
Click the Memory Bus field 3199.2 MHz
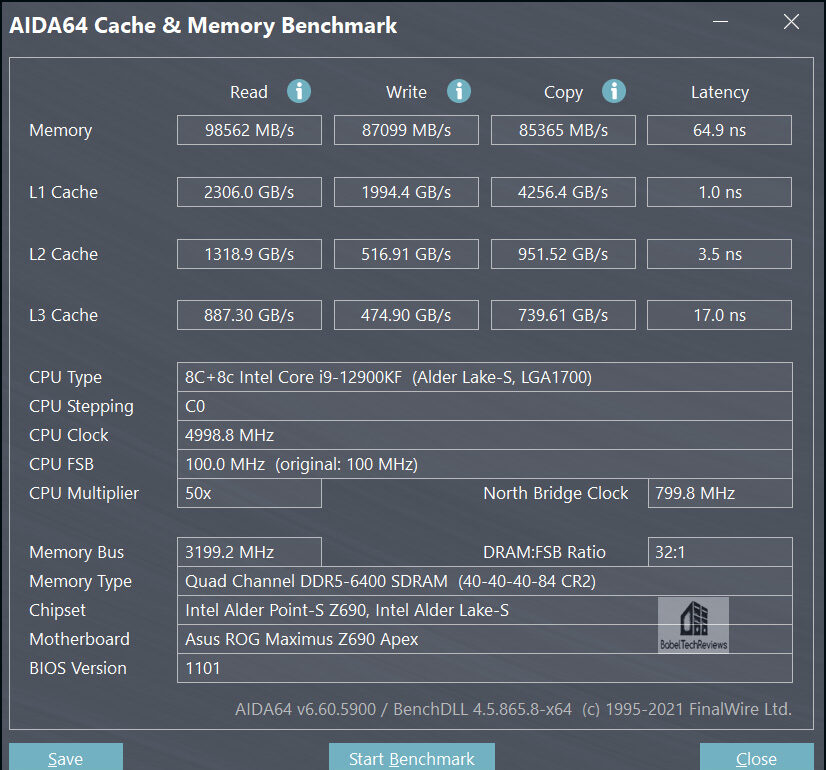pyautogui.click(x=249, y=552)
